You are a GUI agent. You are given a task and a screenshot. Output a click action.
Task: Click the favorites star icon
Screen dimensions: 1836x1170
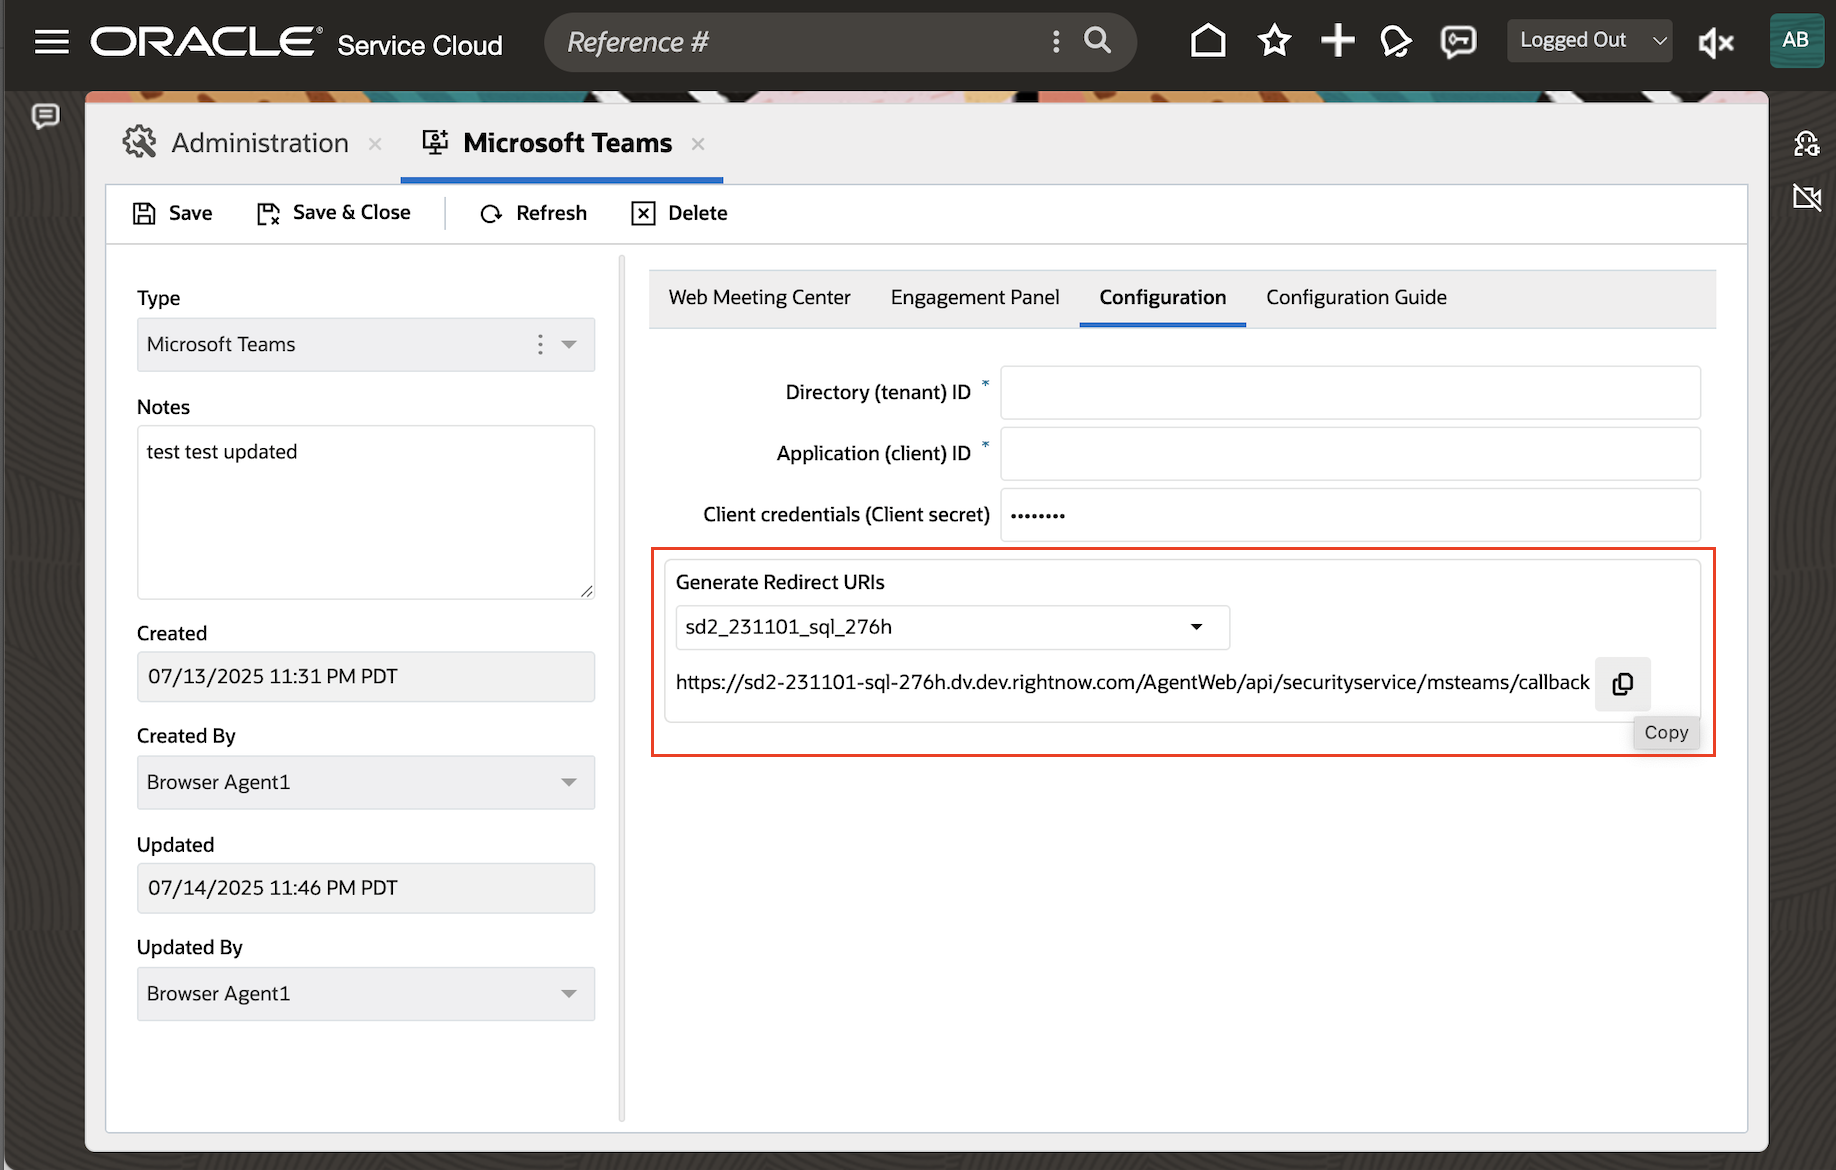[1273, 40]
